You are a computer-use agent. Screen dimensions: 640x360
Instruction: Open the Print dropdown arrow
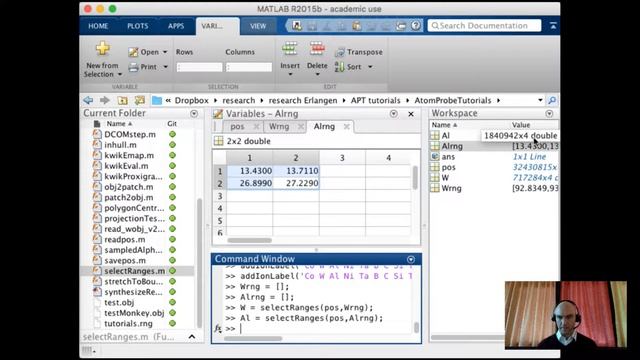(x=165, y=67)
